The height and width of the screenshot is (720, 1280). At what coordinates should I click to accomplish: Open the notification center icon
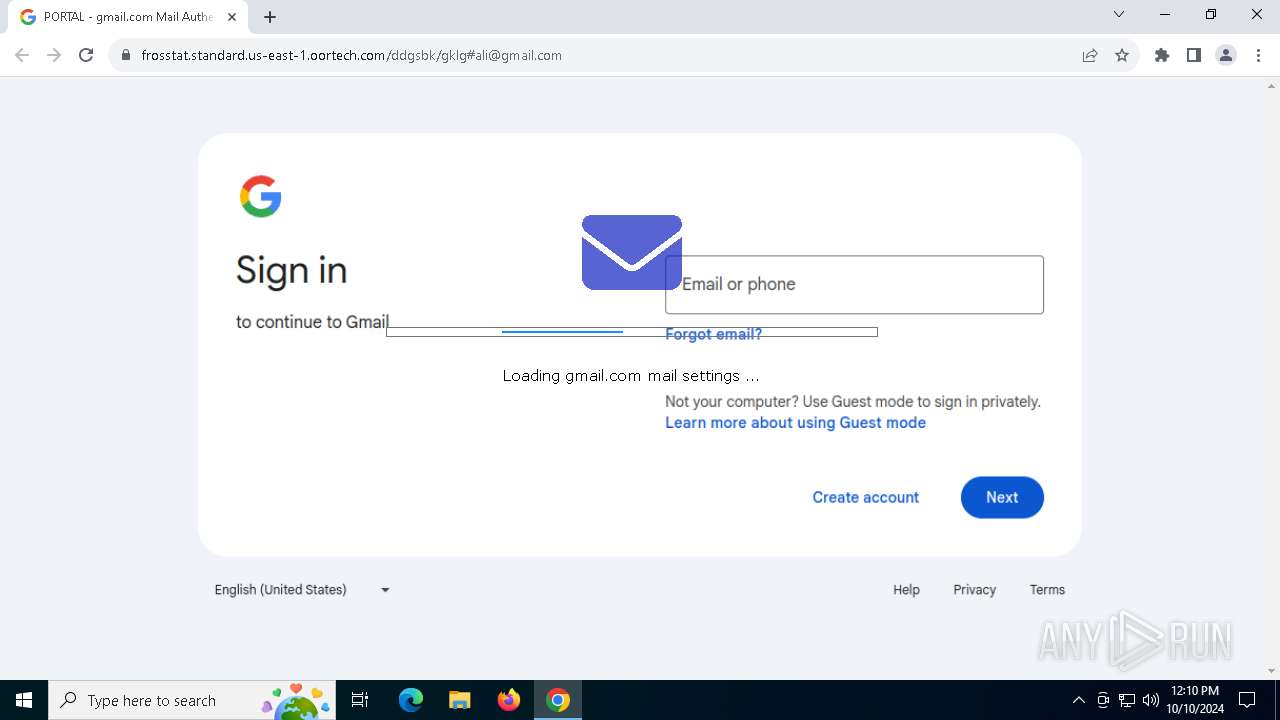[1247, 700]
